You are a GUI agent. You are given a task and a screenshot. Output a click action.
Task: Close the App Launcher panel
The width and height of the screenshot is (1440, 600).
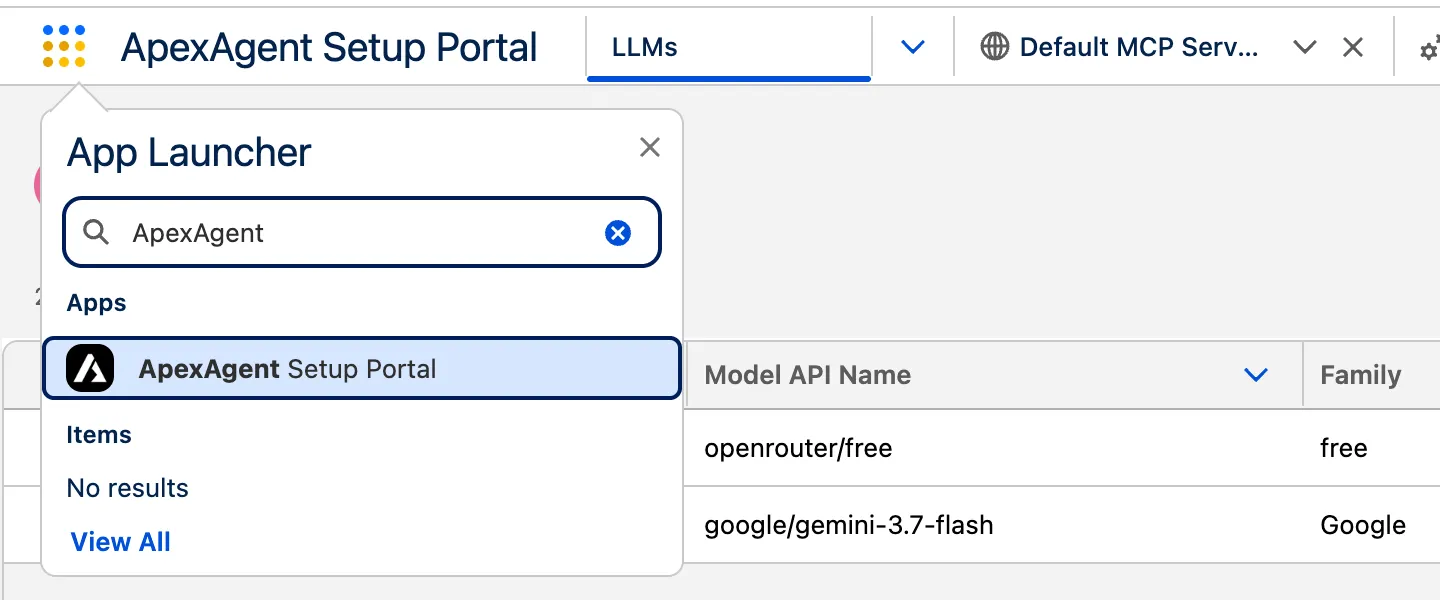point(650,148)
